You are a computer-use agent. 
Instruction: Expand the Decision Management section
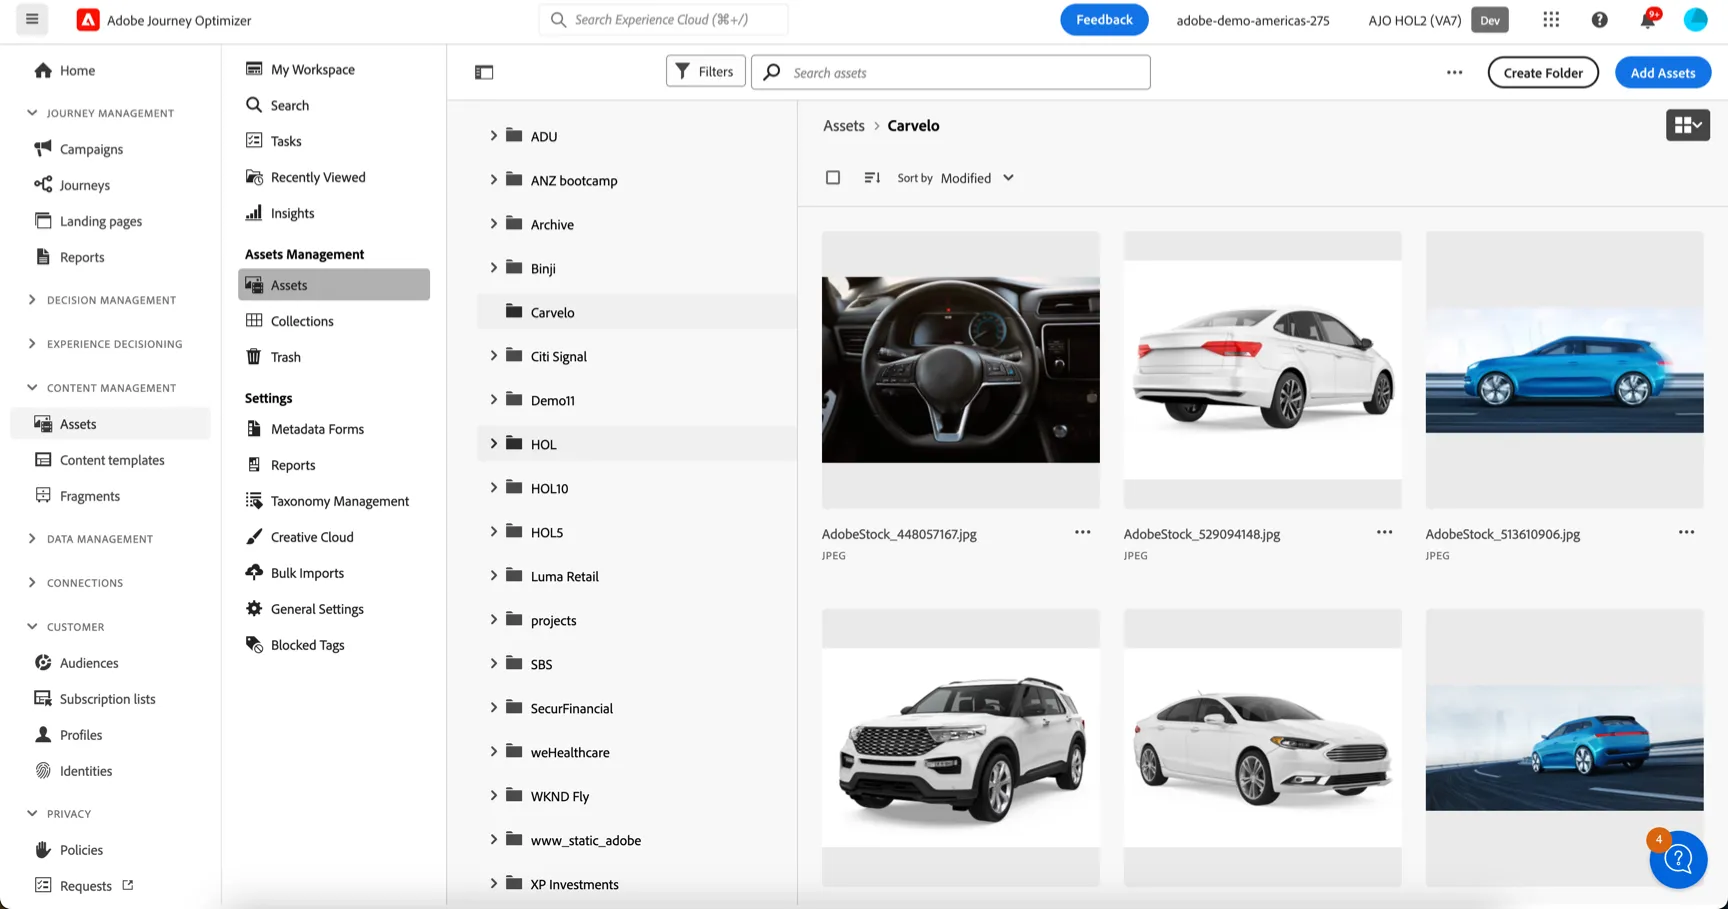(x=32, y=300)
